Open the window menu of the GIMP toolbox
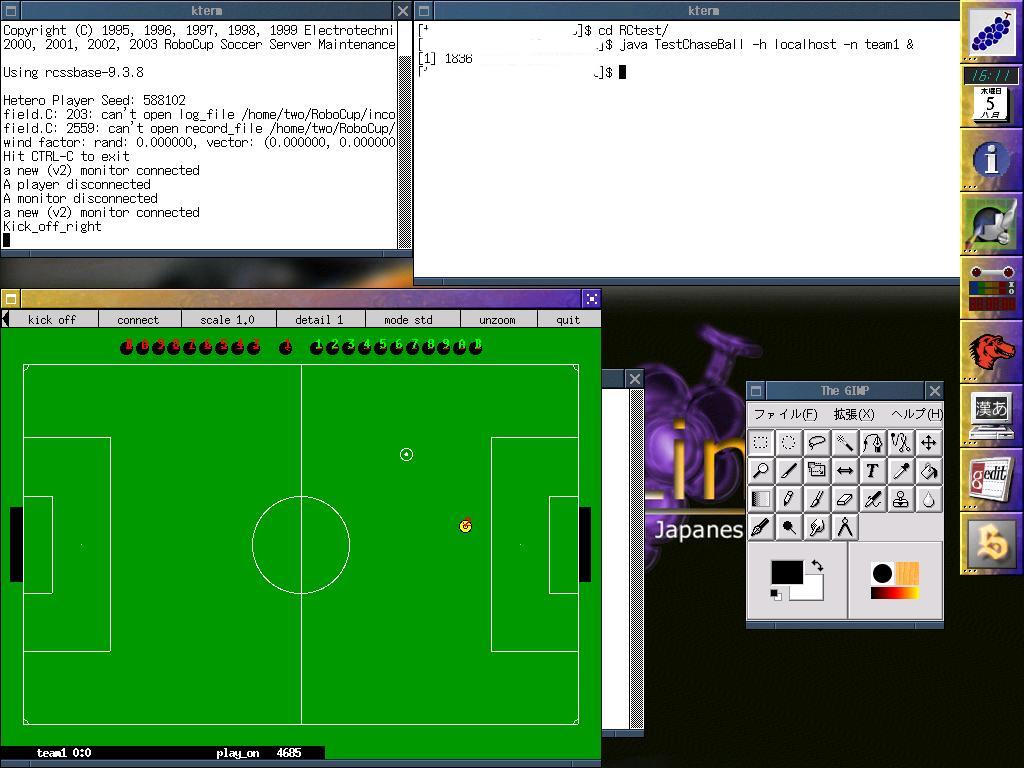The height and width of the screenshot is (768, 1024). click(x=756, y=391)
